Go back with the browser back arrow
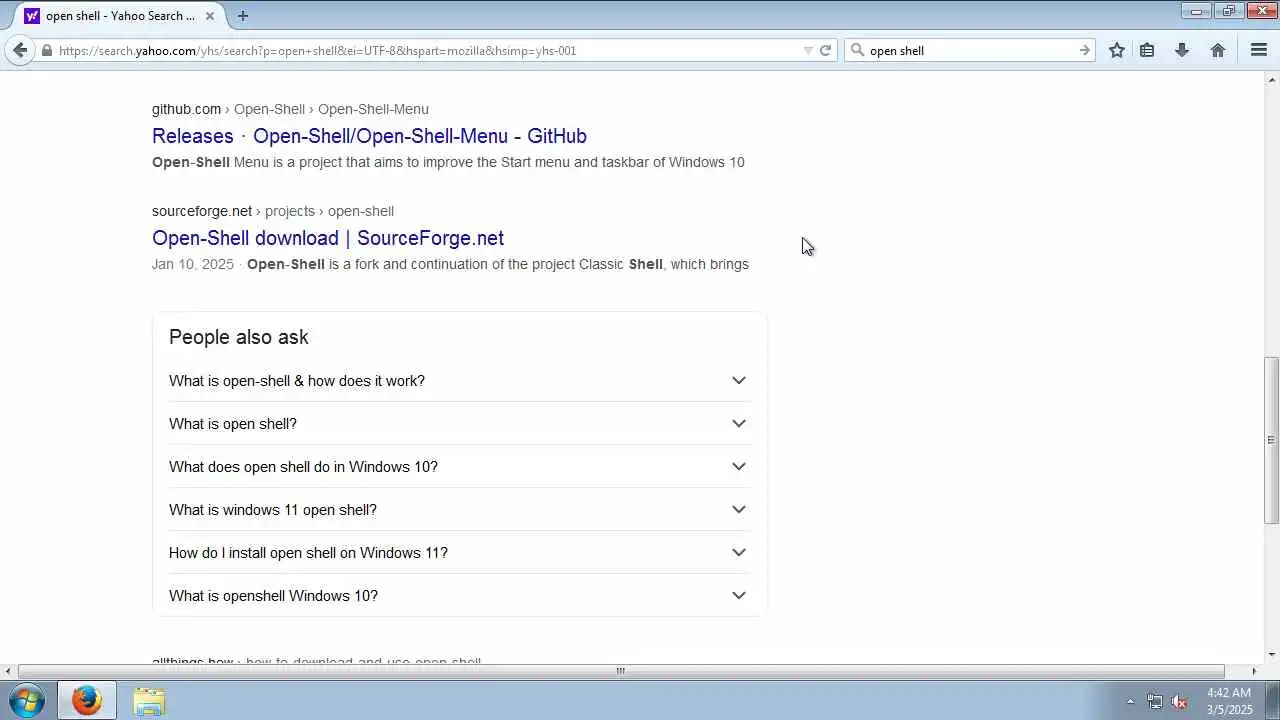The width and height of the screenshot is (1280, 720). click(20, 50)
